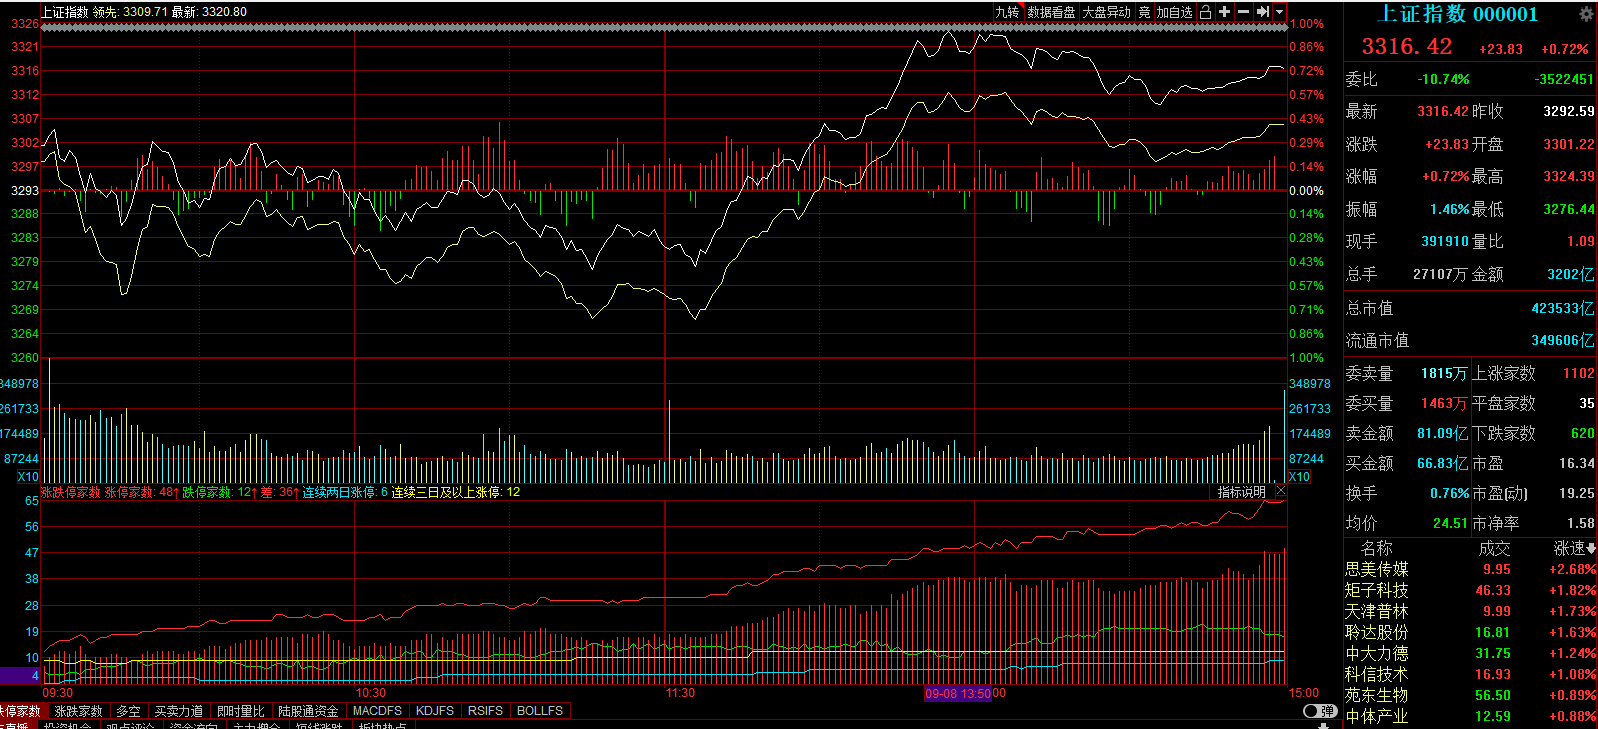Click the 均价 value 24.51

click(x=1451, y=523)
